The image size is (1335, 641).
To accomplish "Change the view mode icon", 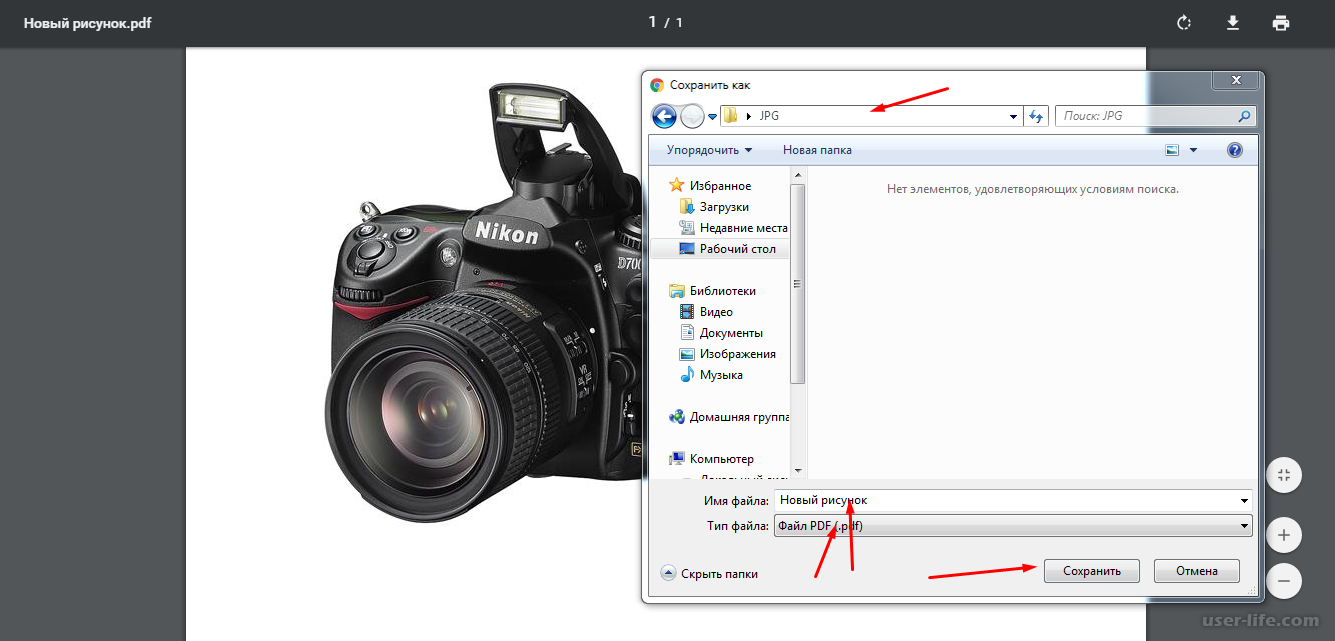I will pos(1172,150).
